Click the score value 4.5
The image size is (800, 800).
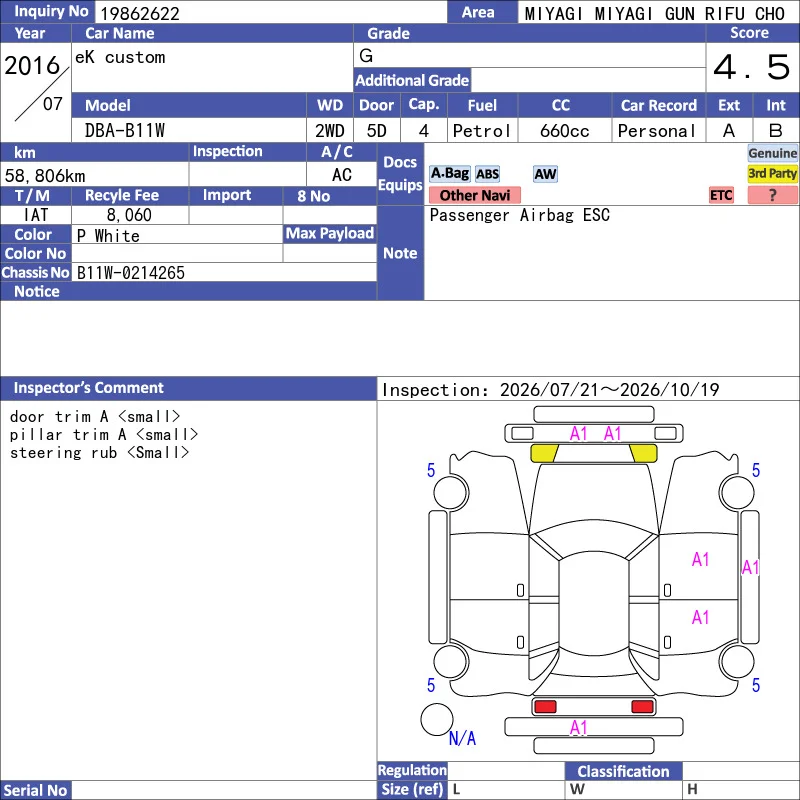752,67
